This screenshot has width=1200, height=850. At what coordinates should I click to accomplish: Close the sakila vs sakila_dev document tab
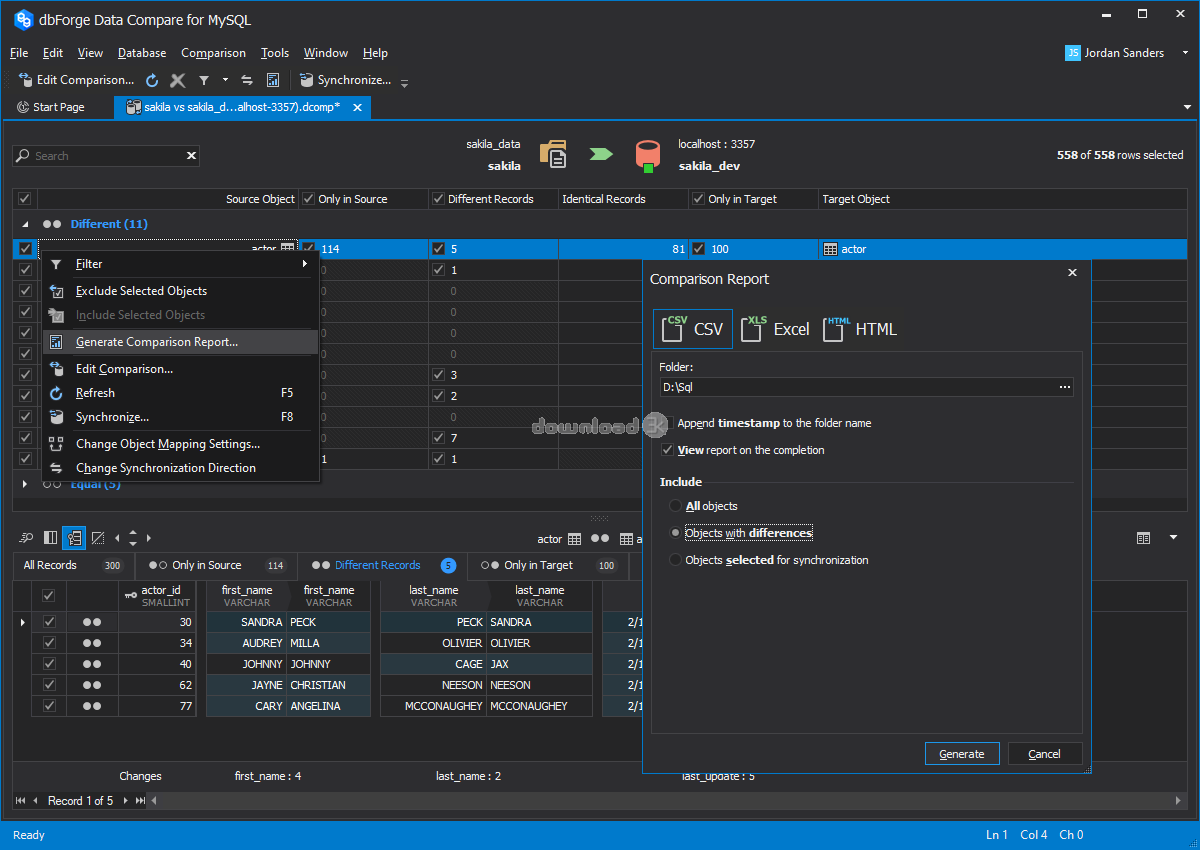tap(359, 107)
